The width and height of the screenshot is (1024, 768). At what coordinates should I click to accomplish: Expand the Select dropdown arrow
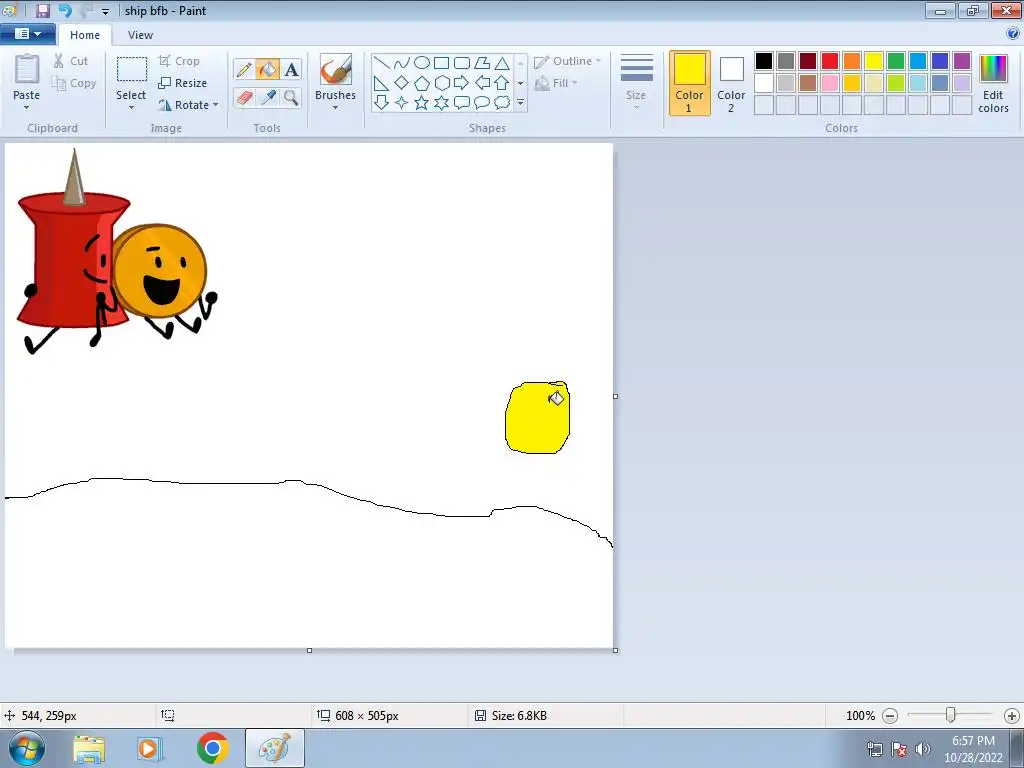pyautogui.click(x=131, y=108)
